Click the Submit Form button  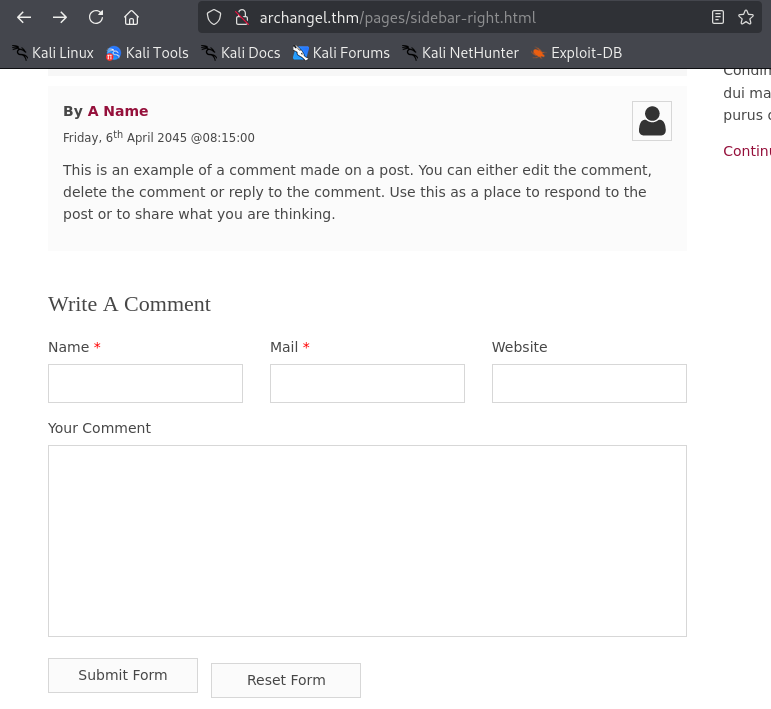tap(123, 676)
